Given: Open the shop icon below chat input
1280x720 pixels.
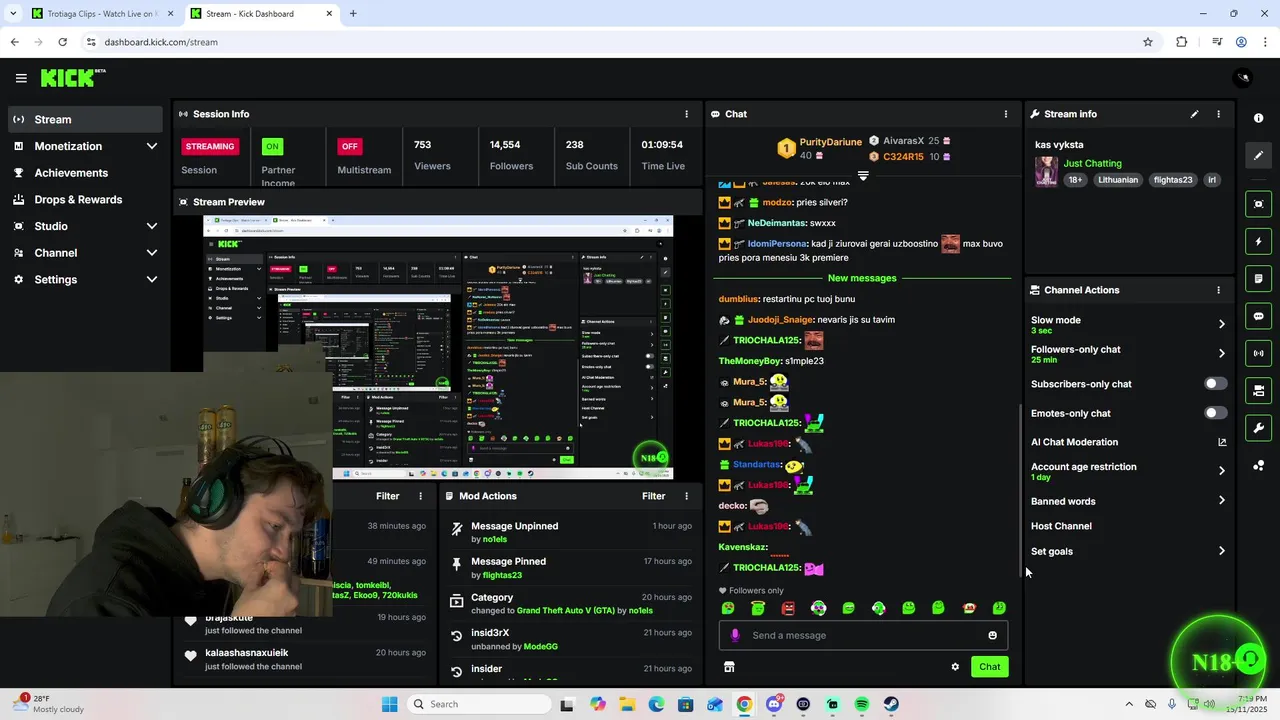Looking at the screenshot, I should [729, 667].
